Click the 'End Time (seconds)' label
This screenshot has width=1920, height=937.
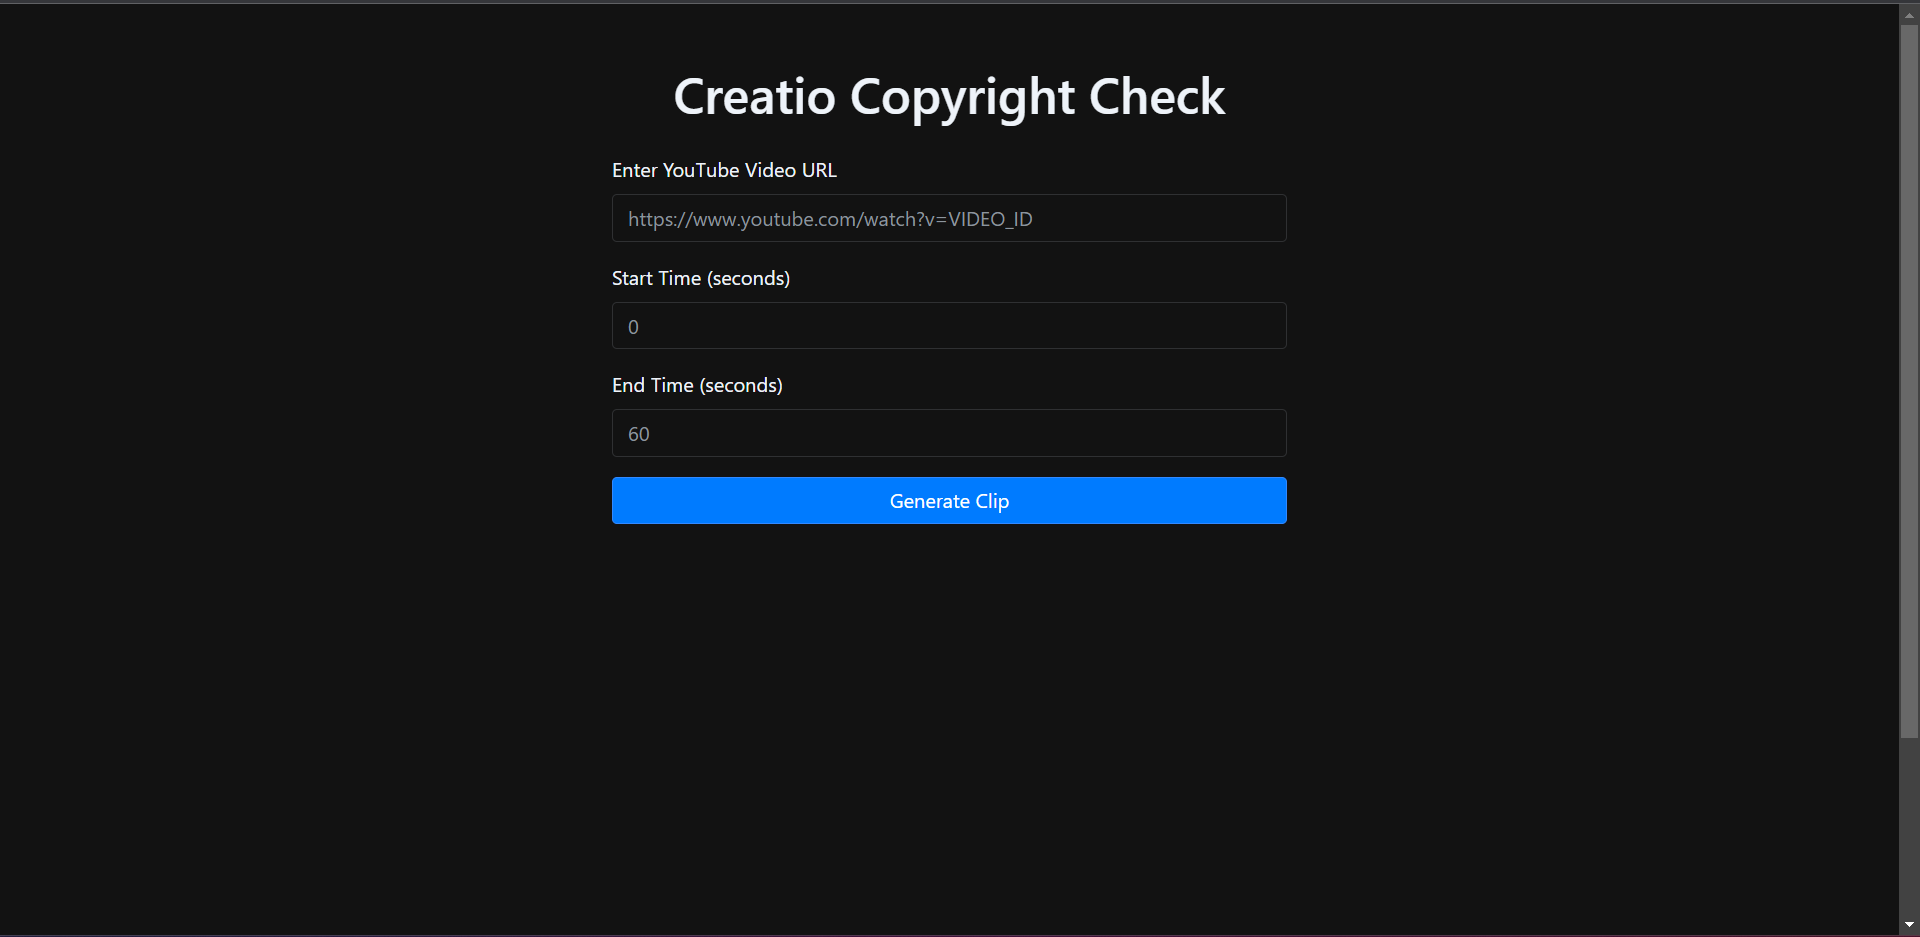(x=697, y=385)
